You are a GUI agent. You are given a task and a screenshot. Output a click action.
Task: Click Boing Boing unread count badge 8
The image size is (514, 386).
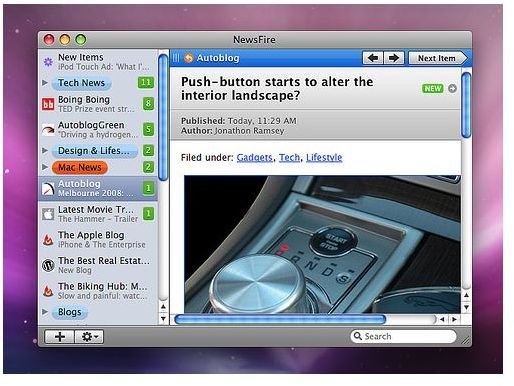coord(149,104)
